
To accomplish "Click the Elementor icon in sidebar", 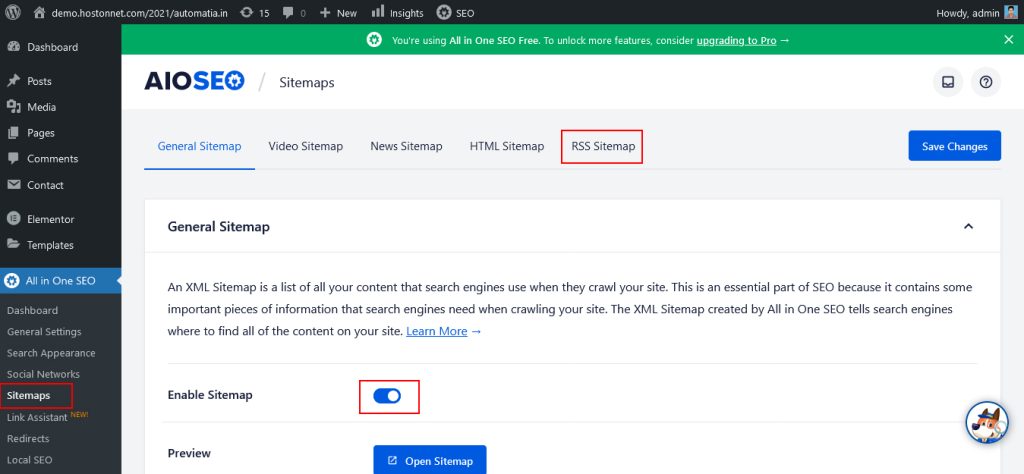I will [13, 219].
